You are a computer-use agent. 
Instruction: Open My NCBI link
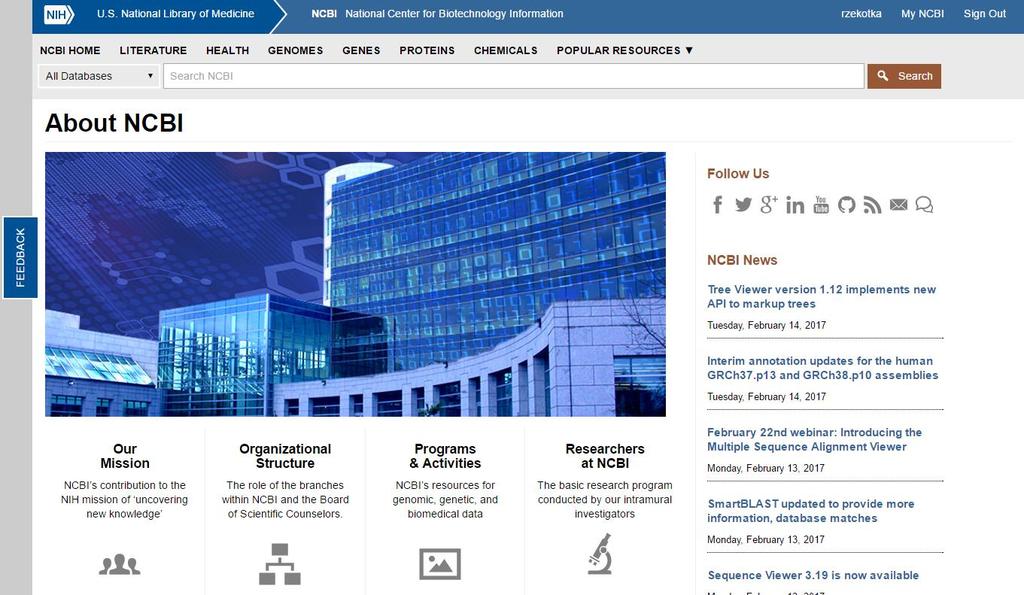[x=922, y=14]
